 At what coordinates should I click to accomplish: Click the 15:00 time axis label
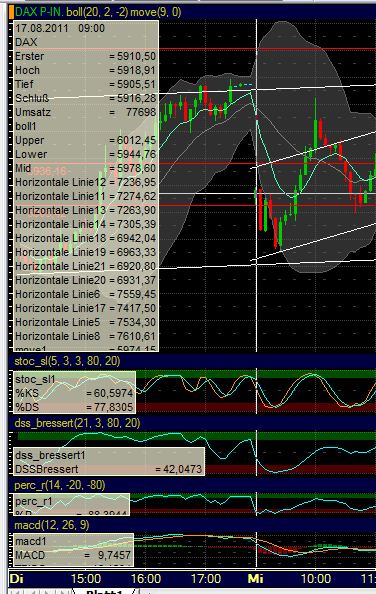(x=86, y=579)
